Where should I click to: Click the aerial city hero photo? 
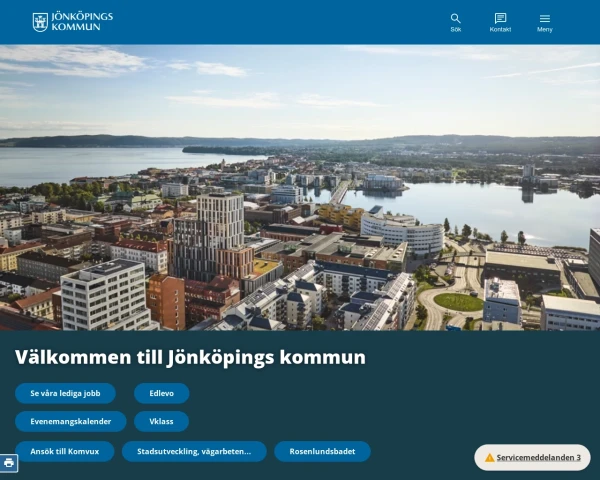300,188
